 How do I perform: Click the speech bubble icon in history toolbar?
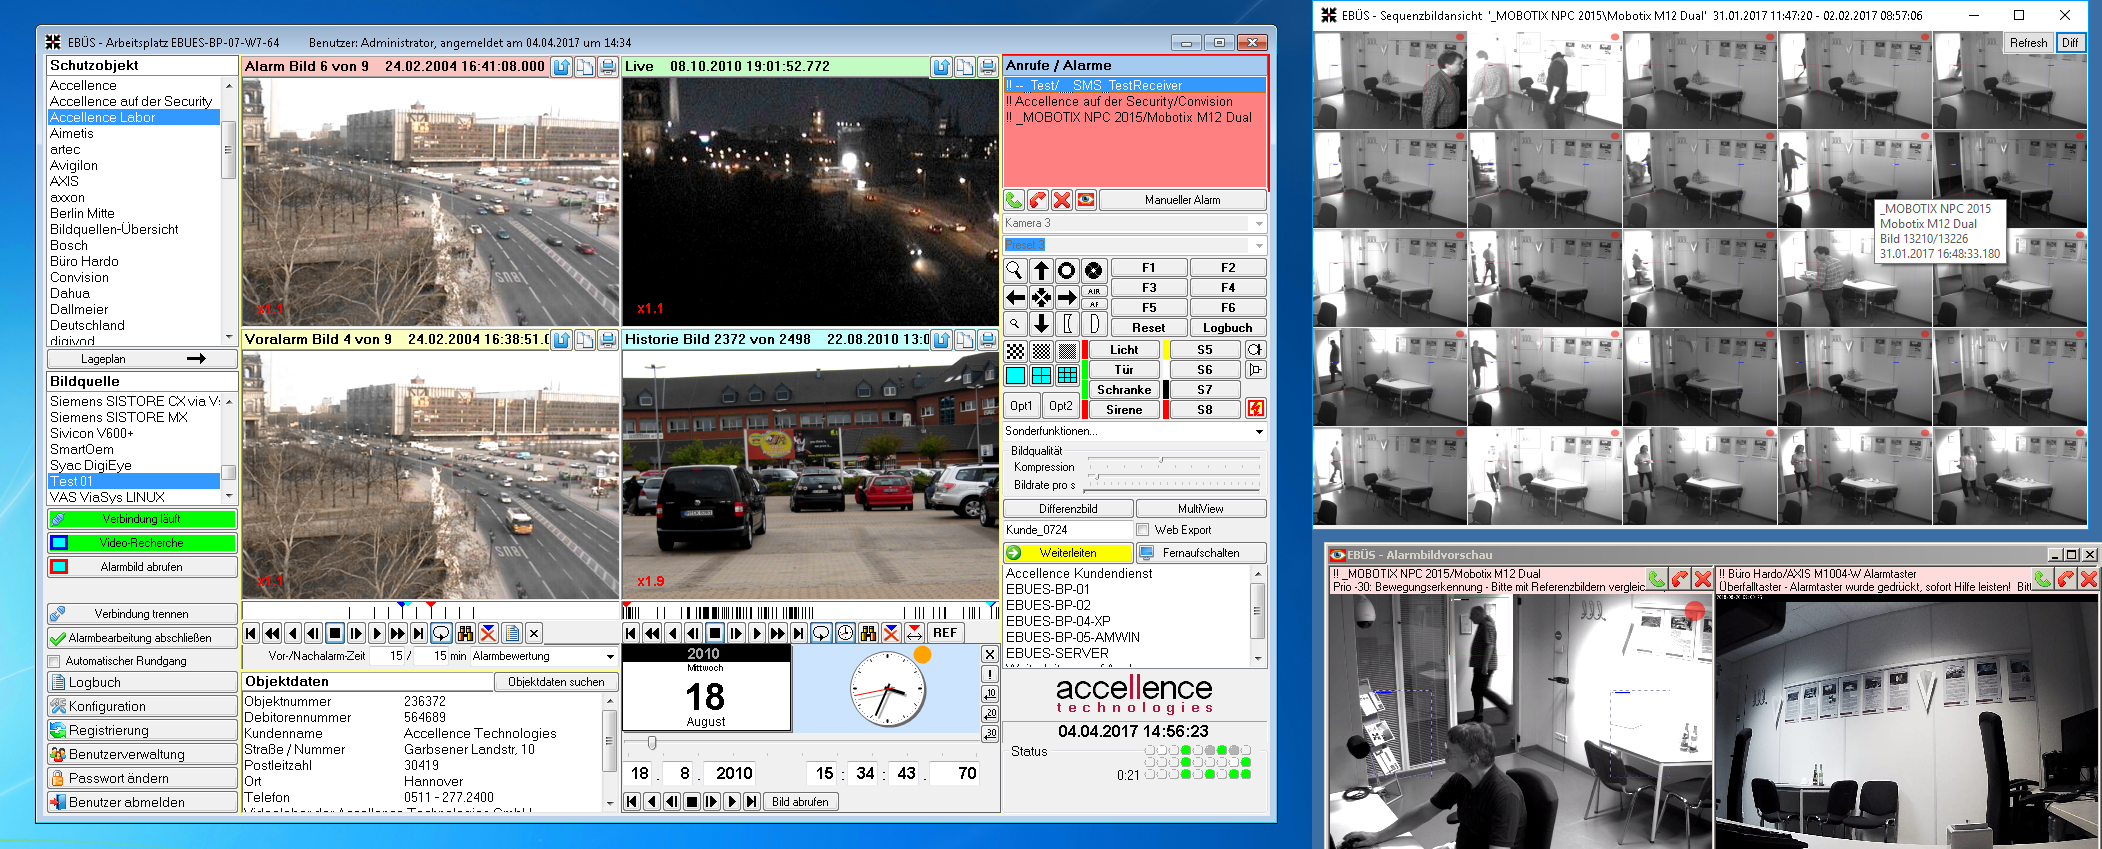click(821, 633)
